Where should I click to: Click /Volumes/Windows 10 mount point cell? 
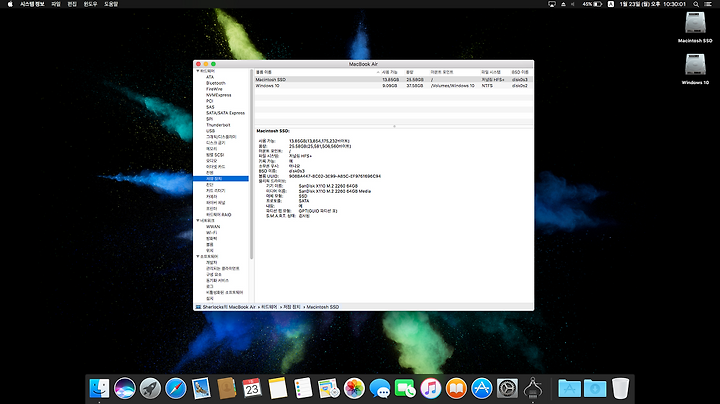pyautogui.click(x=453, y=85)
